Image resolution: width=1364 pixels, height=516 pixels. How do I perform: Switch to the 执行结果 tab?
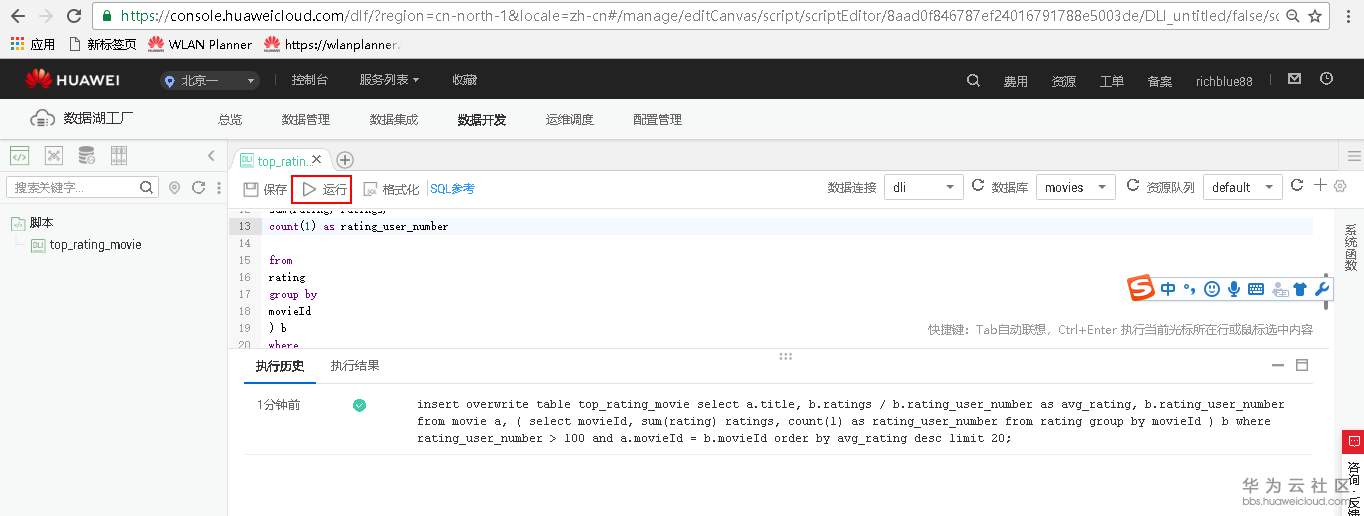click(355, 366)
